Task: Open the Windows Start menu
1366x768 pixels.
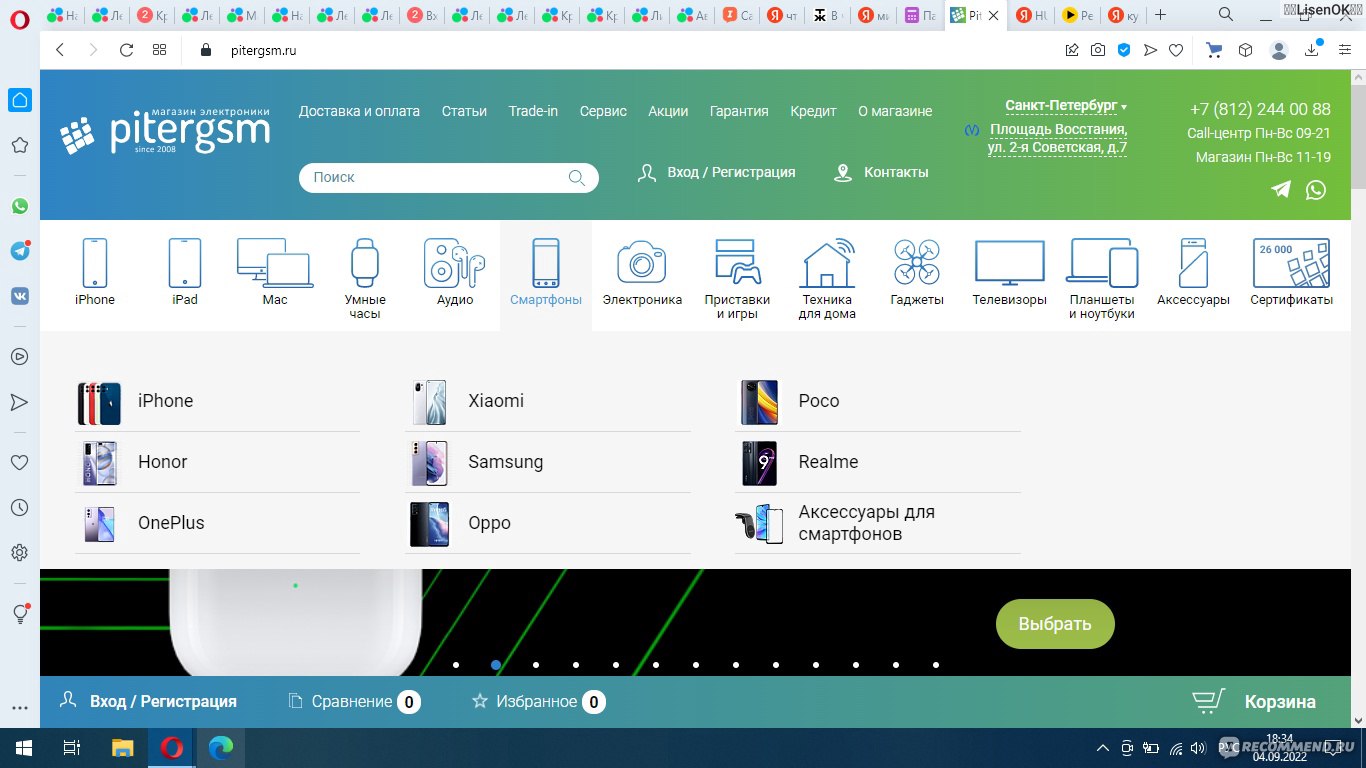Action: click(23, 747)
